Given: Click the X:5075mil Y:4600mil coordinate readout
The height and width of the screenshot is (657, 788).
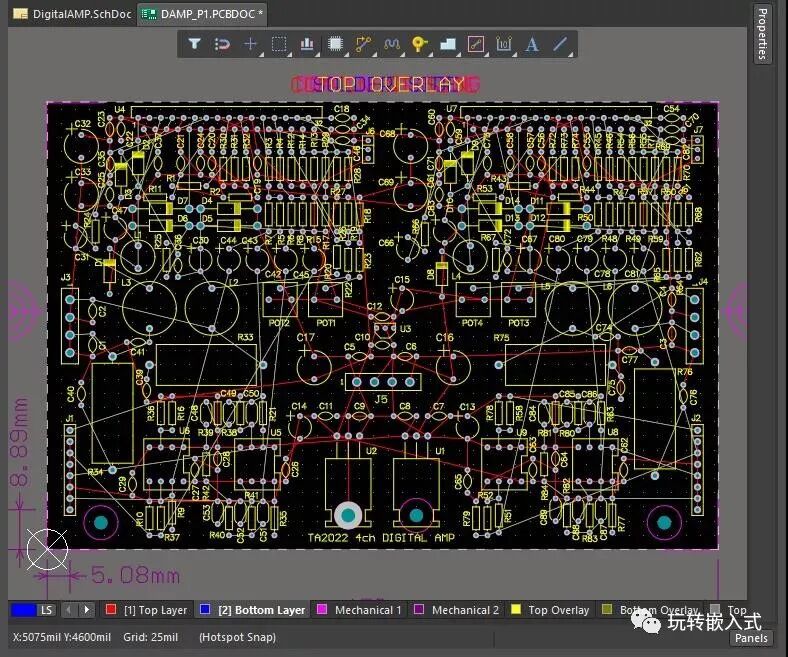Looking at the screenshot, I should [x=61, y=637].
